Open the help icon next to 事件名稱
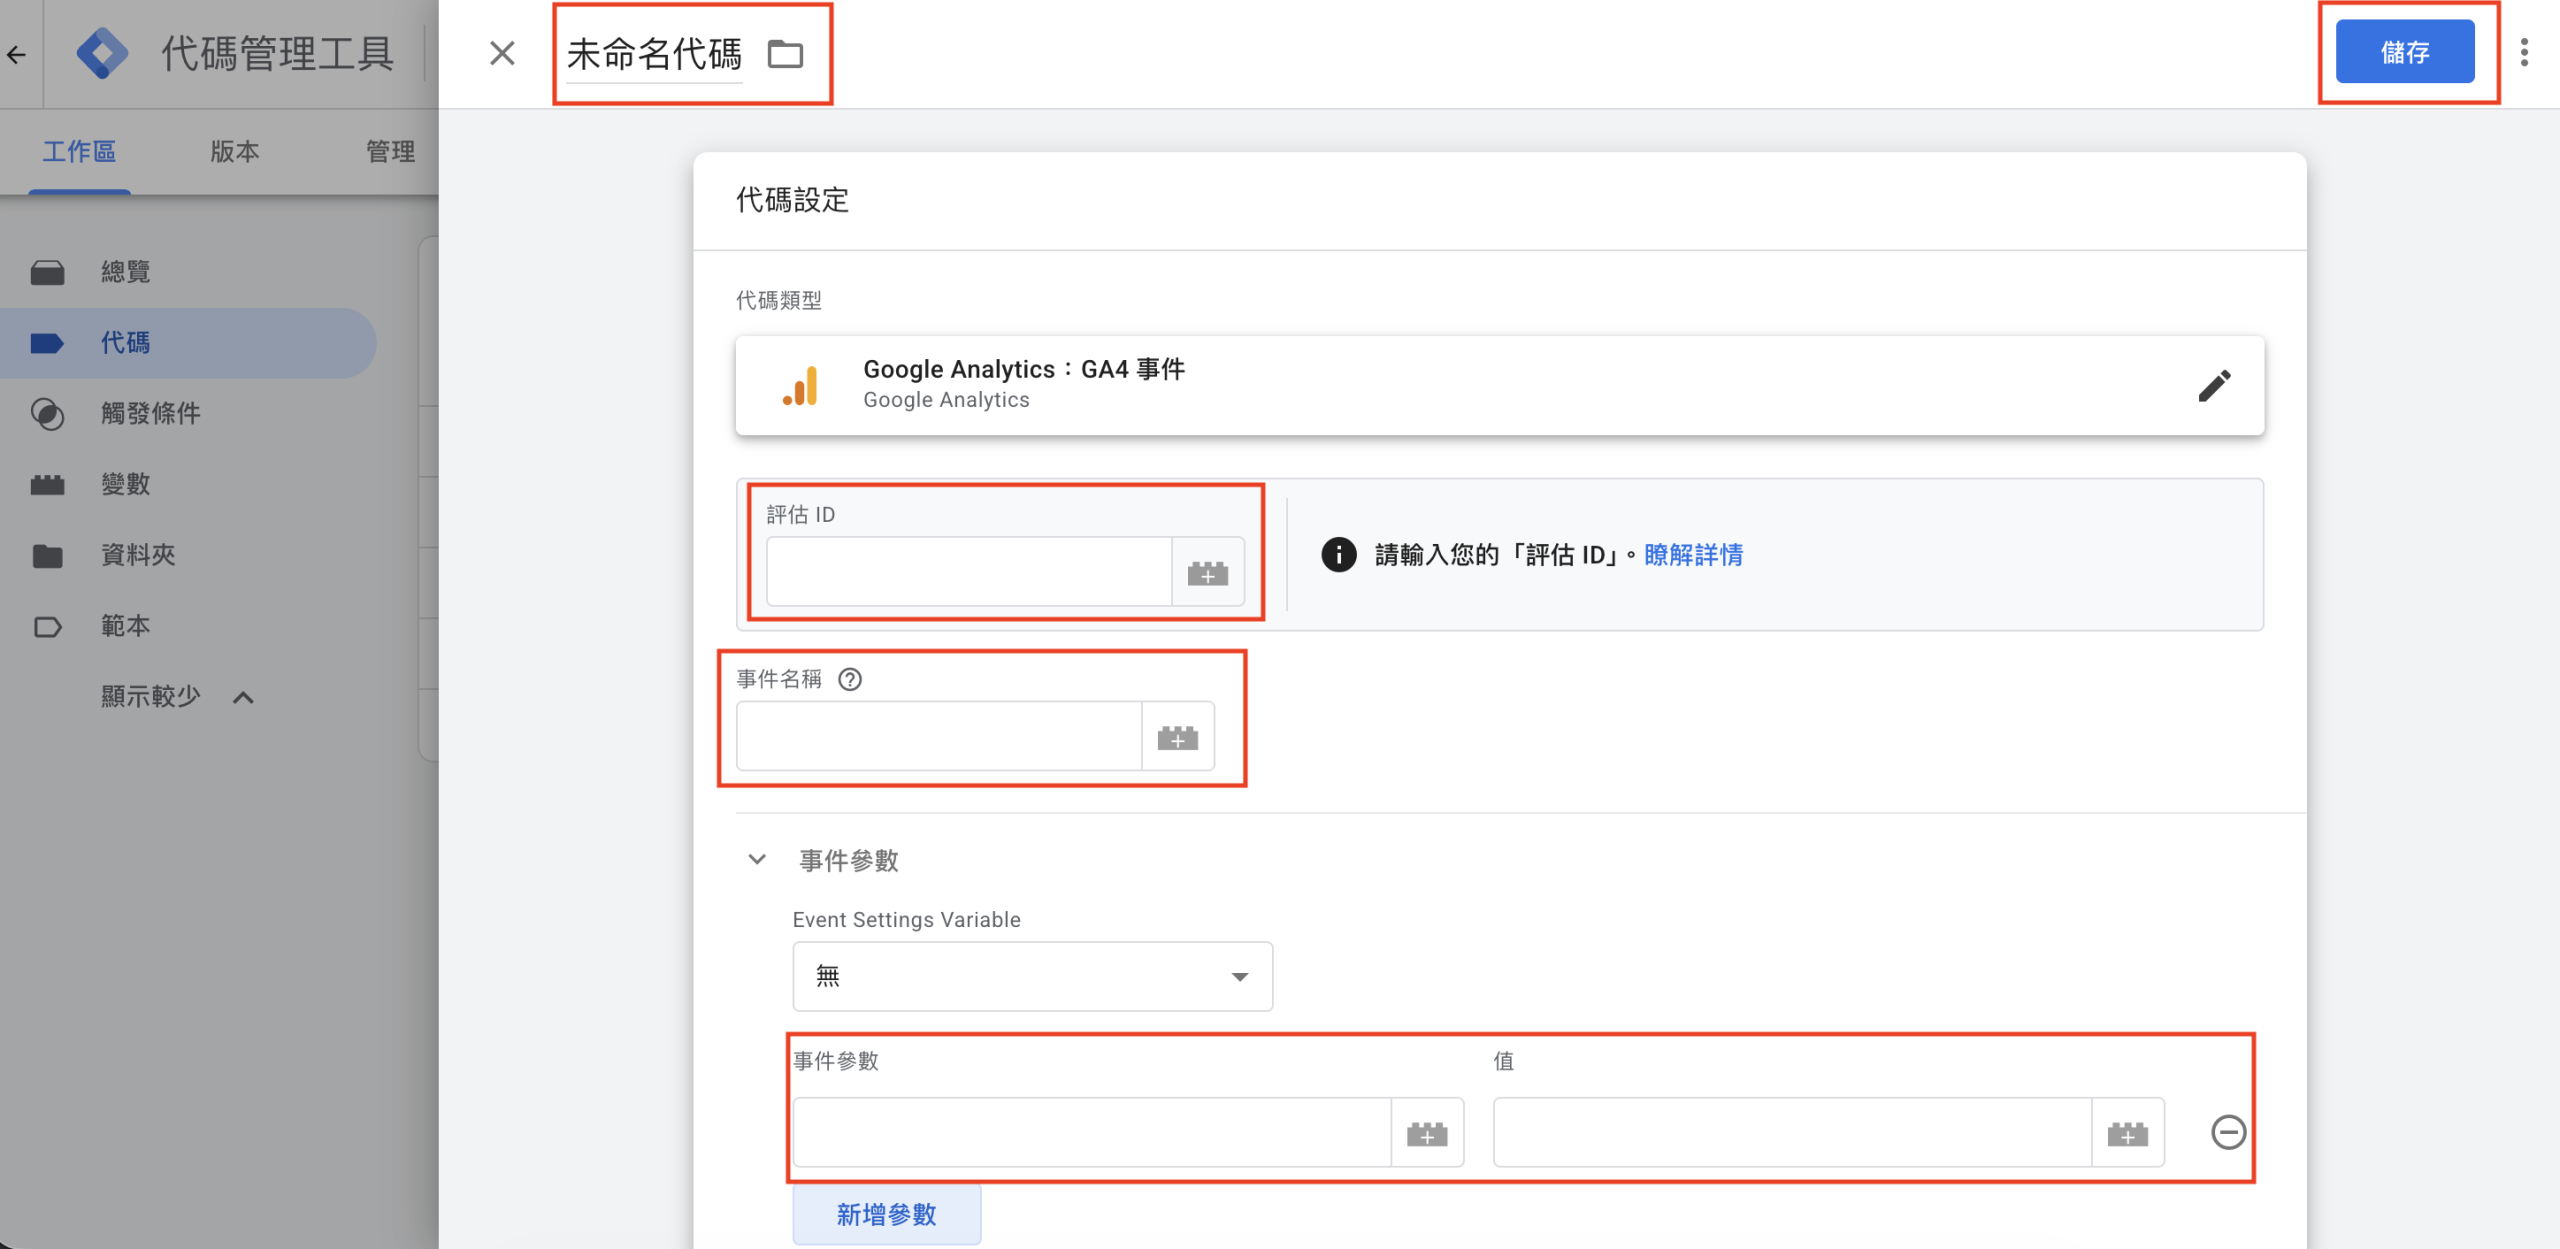The width and height of the screenshot is (2560, 1249). [850, 680]
